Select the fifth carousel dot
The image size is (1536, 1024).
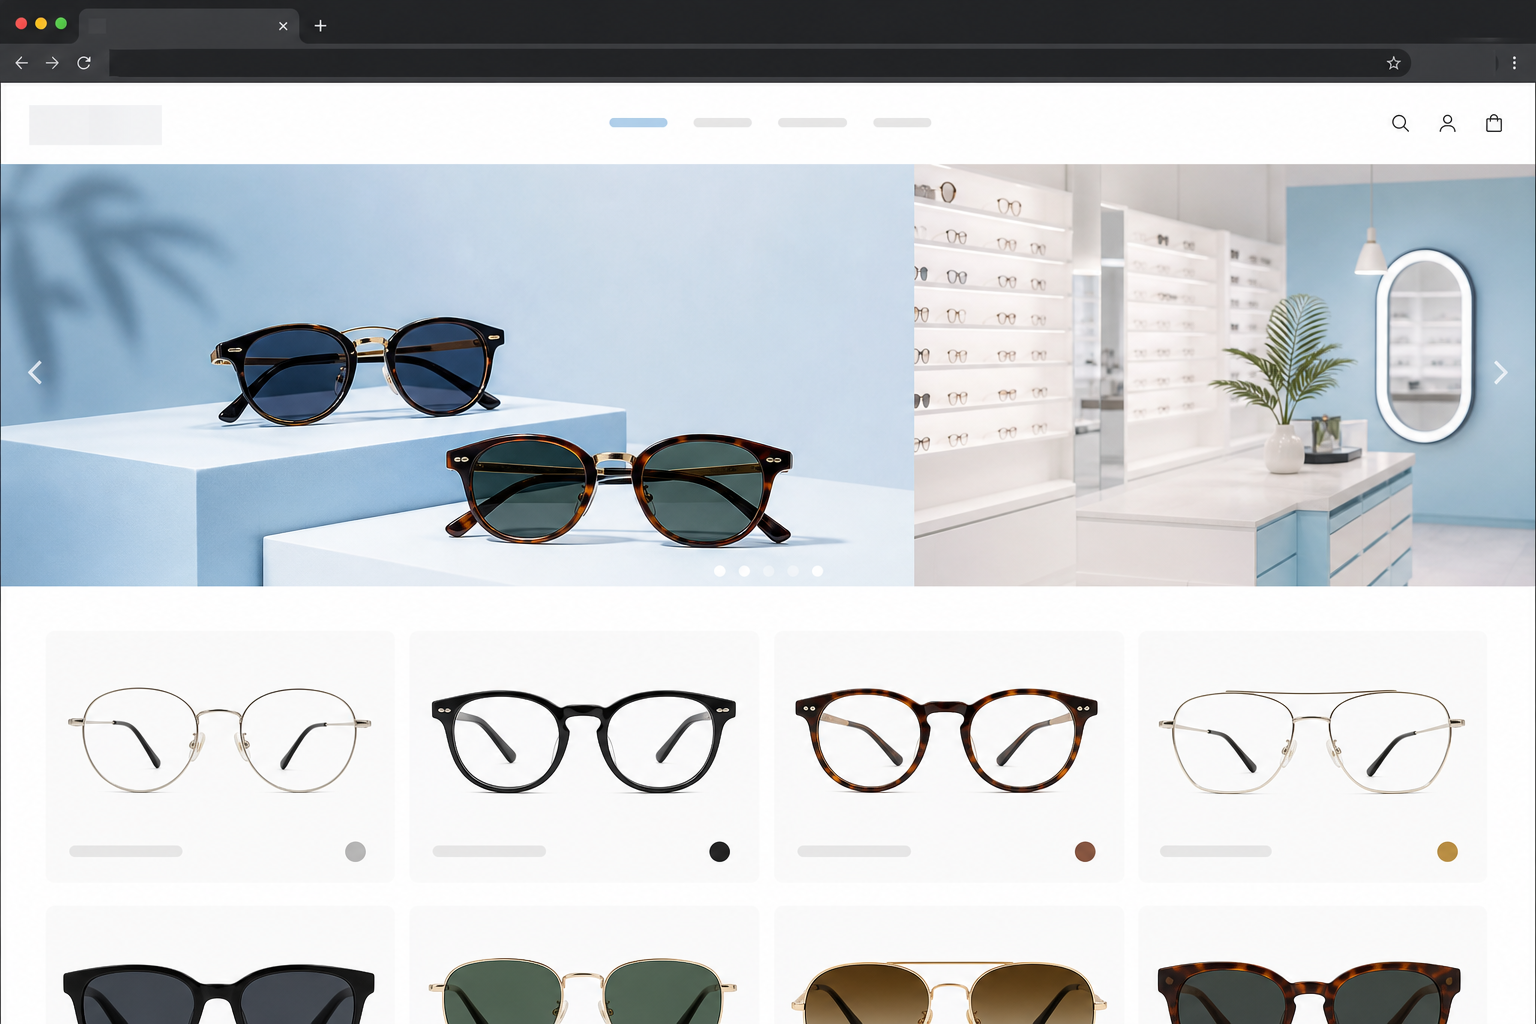(x=817, y=571)
